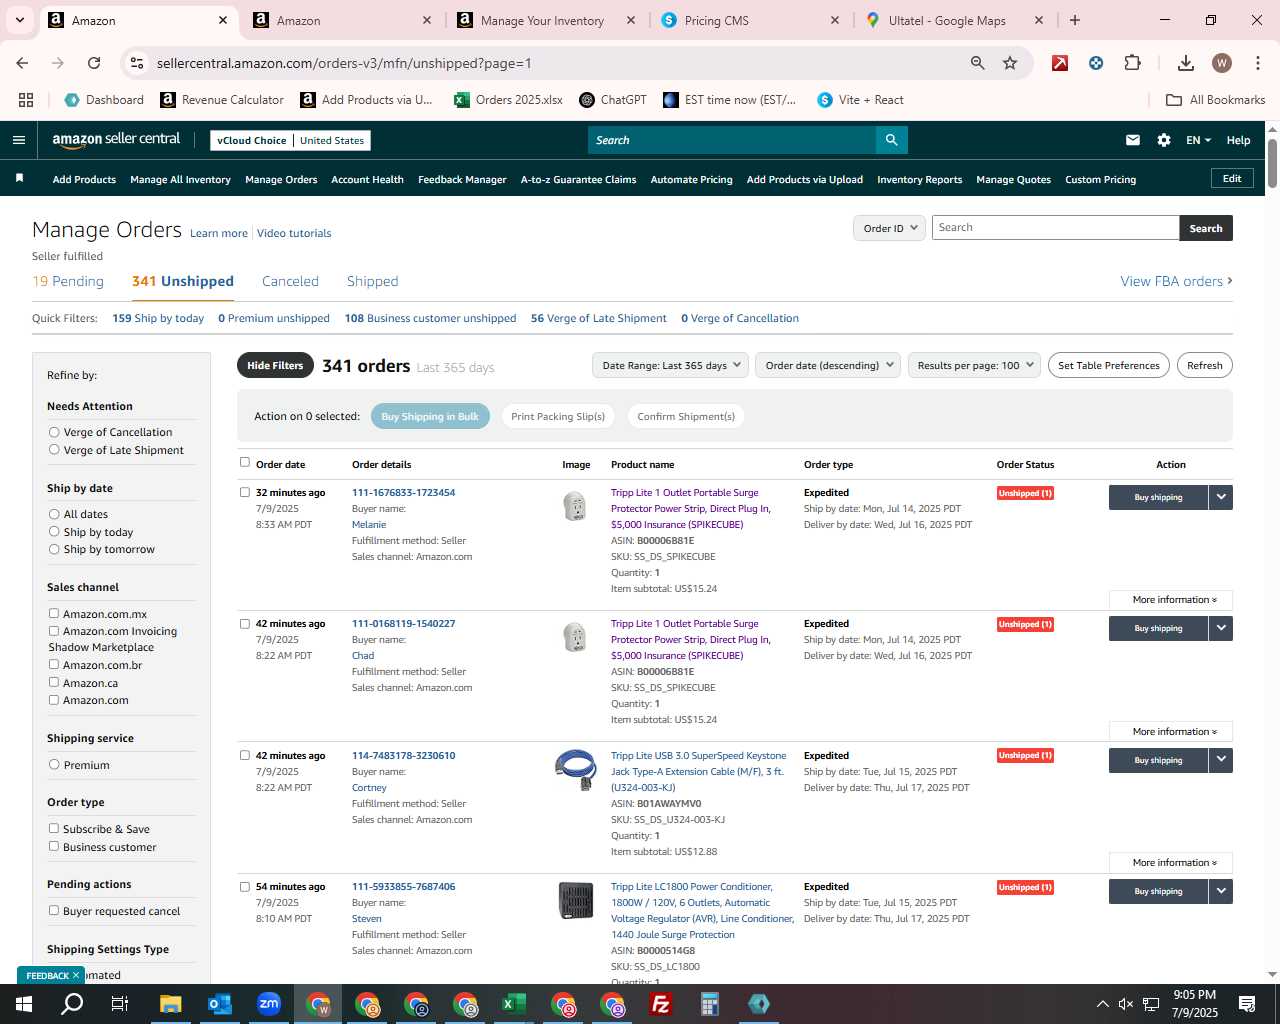Open View FBA orders link
The width and height of the screenshot is (1280, 1024).
coord(1176,281)
